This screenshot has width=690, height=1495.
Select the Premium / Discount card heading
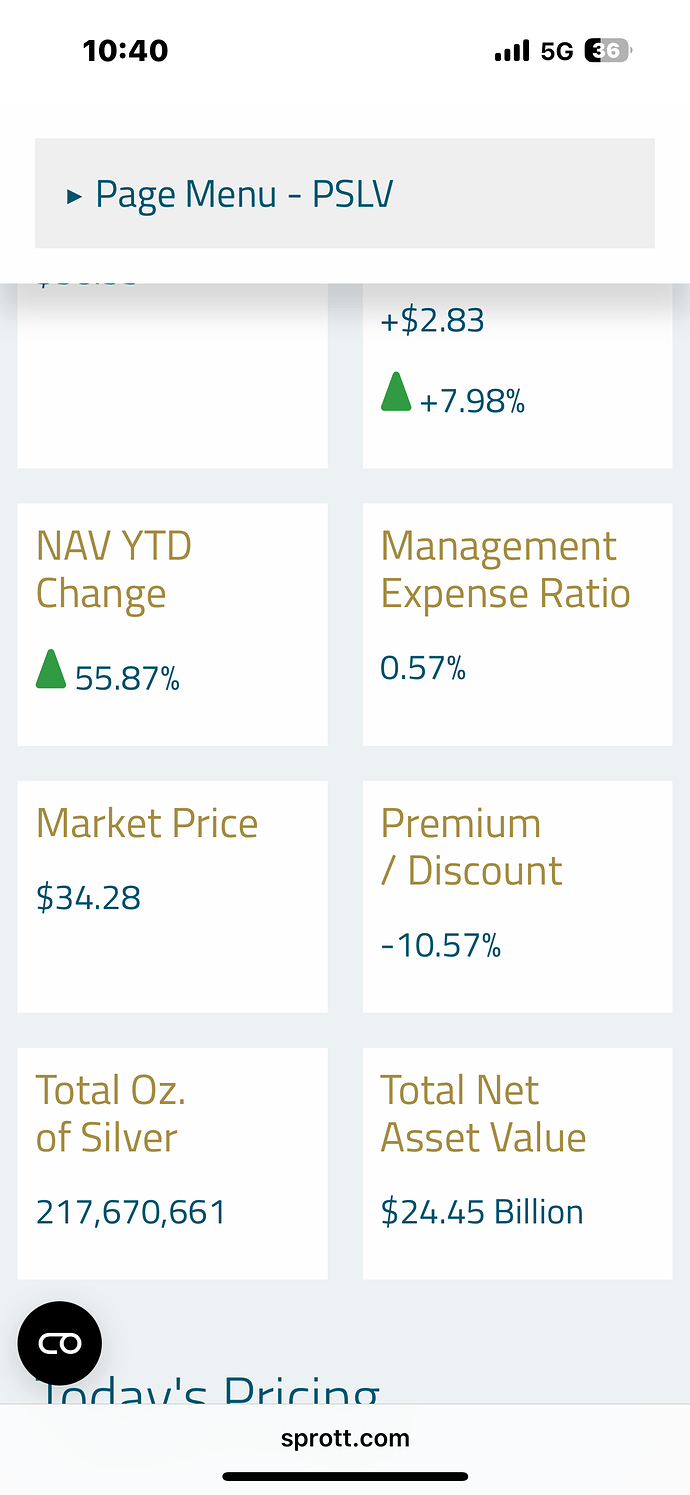click(471, 847)
